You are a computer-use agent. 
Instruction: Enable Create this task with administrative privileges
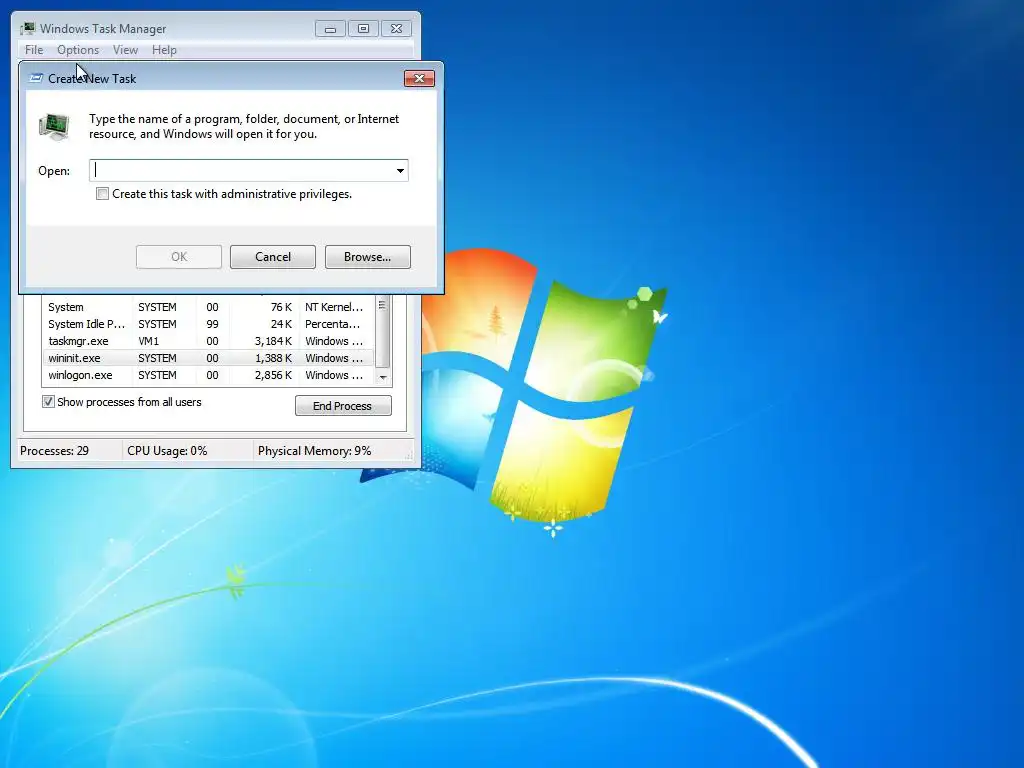click(x=103, y=194)
